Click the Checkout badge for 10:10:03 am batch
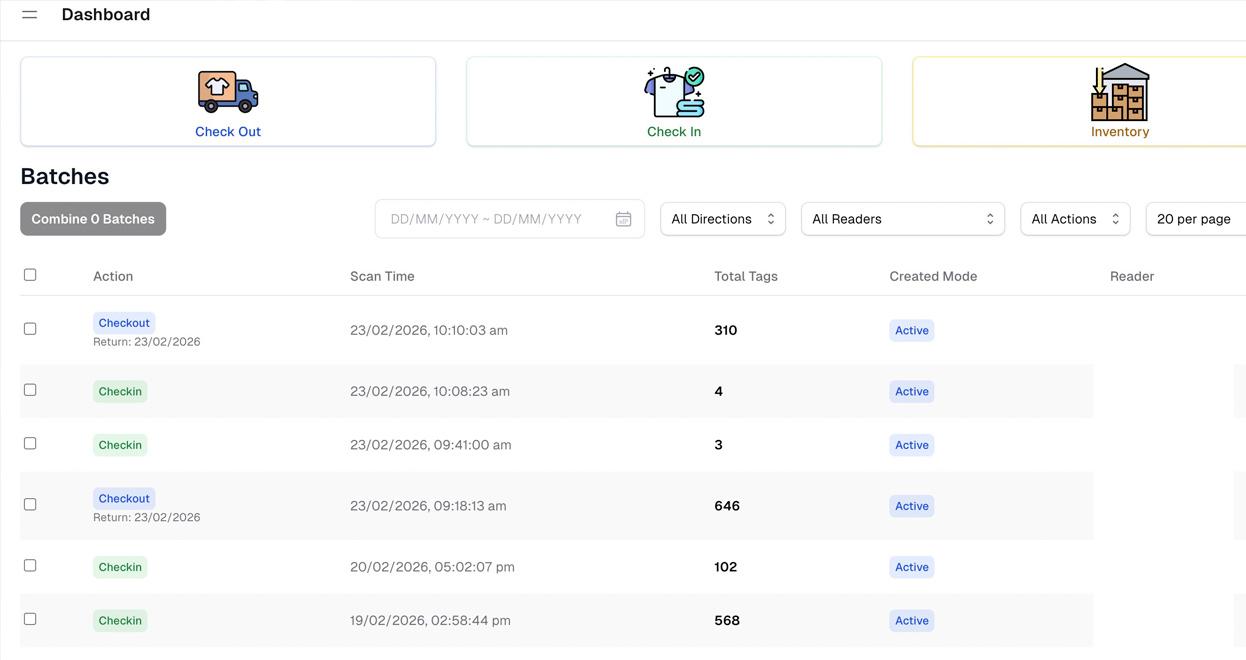The image size is (1246, 660). tap(124, 323)
